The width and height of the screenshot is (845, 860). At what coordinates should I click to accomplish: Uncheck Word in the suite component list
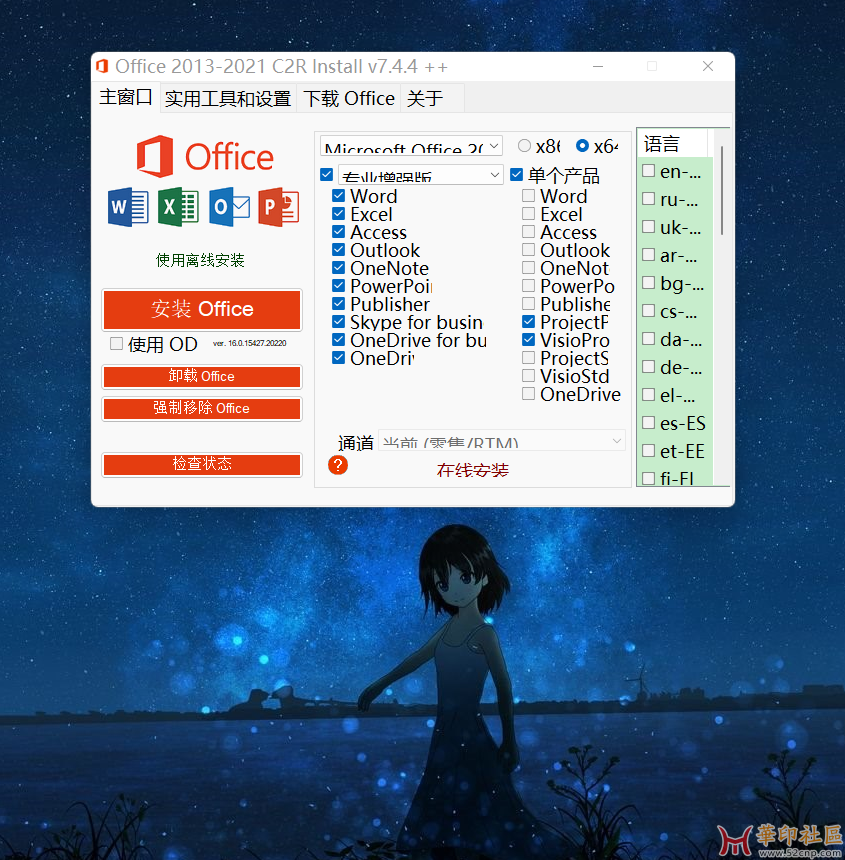338,196
